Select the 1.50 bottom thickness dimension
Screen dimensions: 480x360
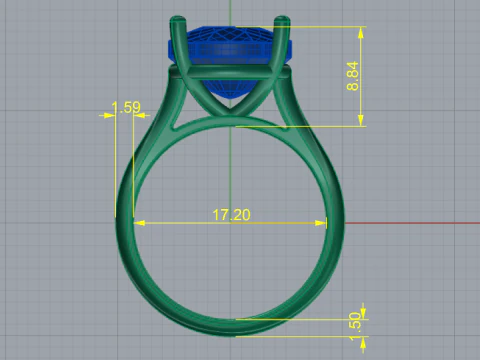(355, 326)
